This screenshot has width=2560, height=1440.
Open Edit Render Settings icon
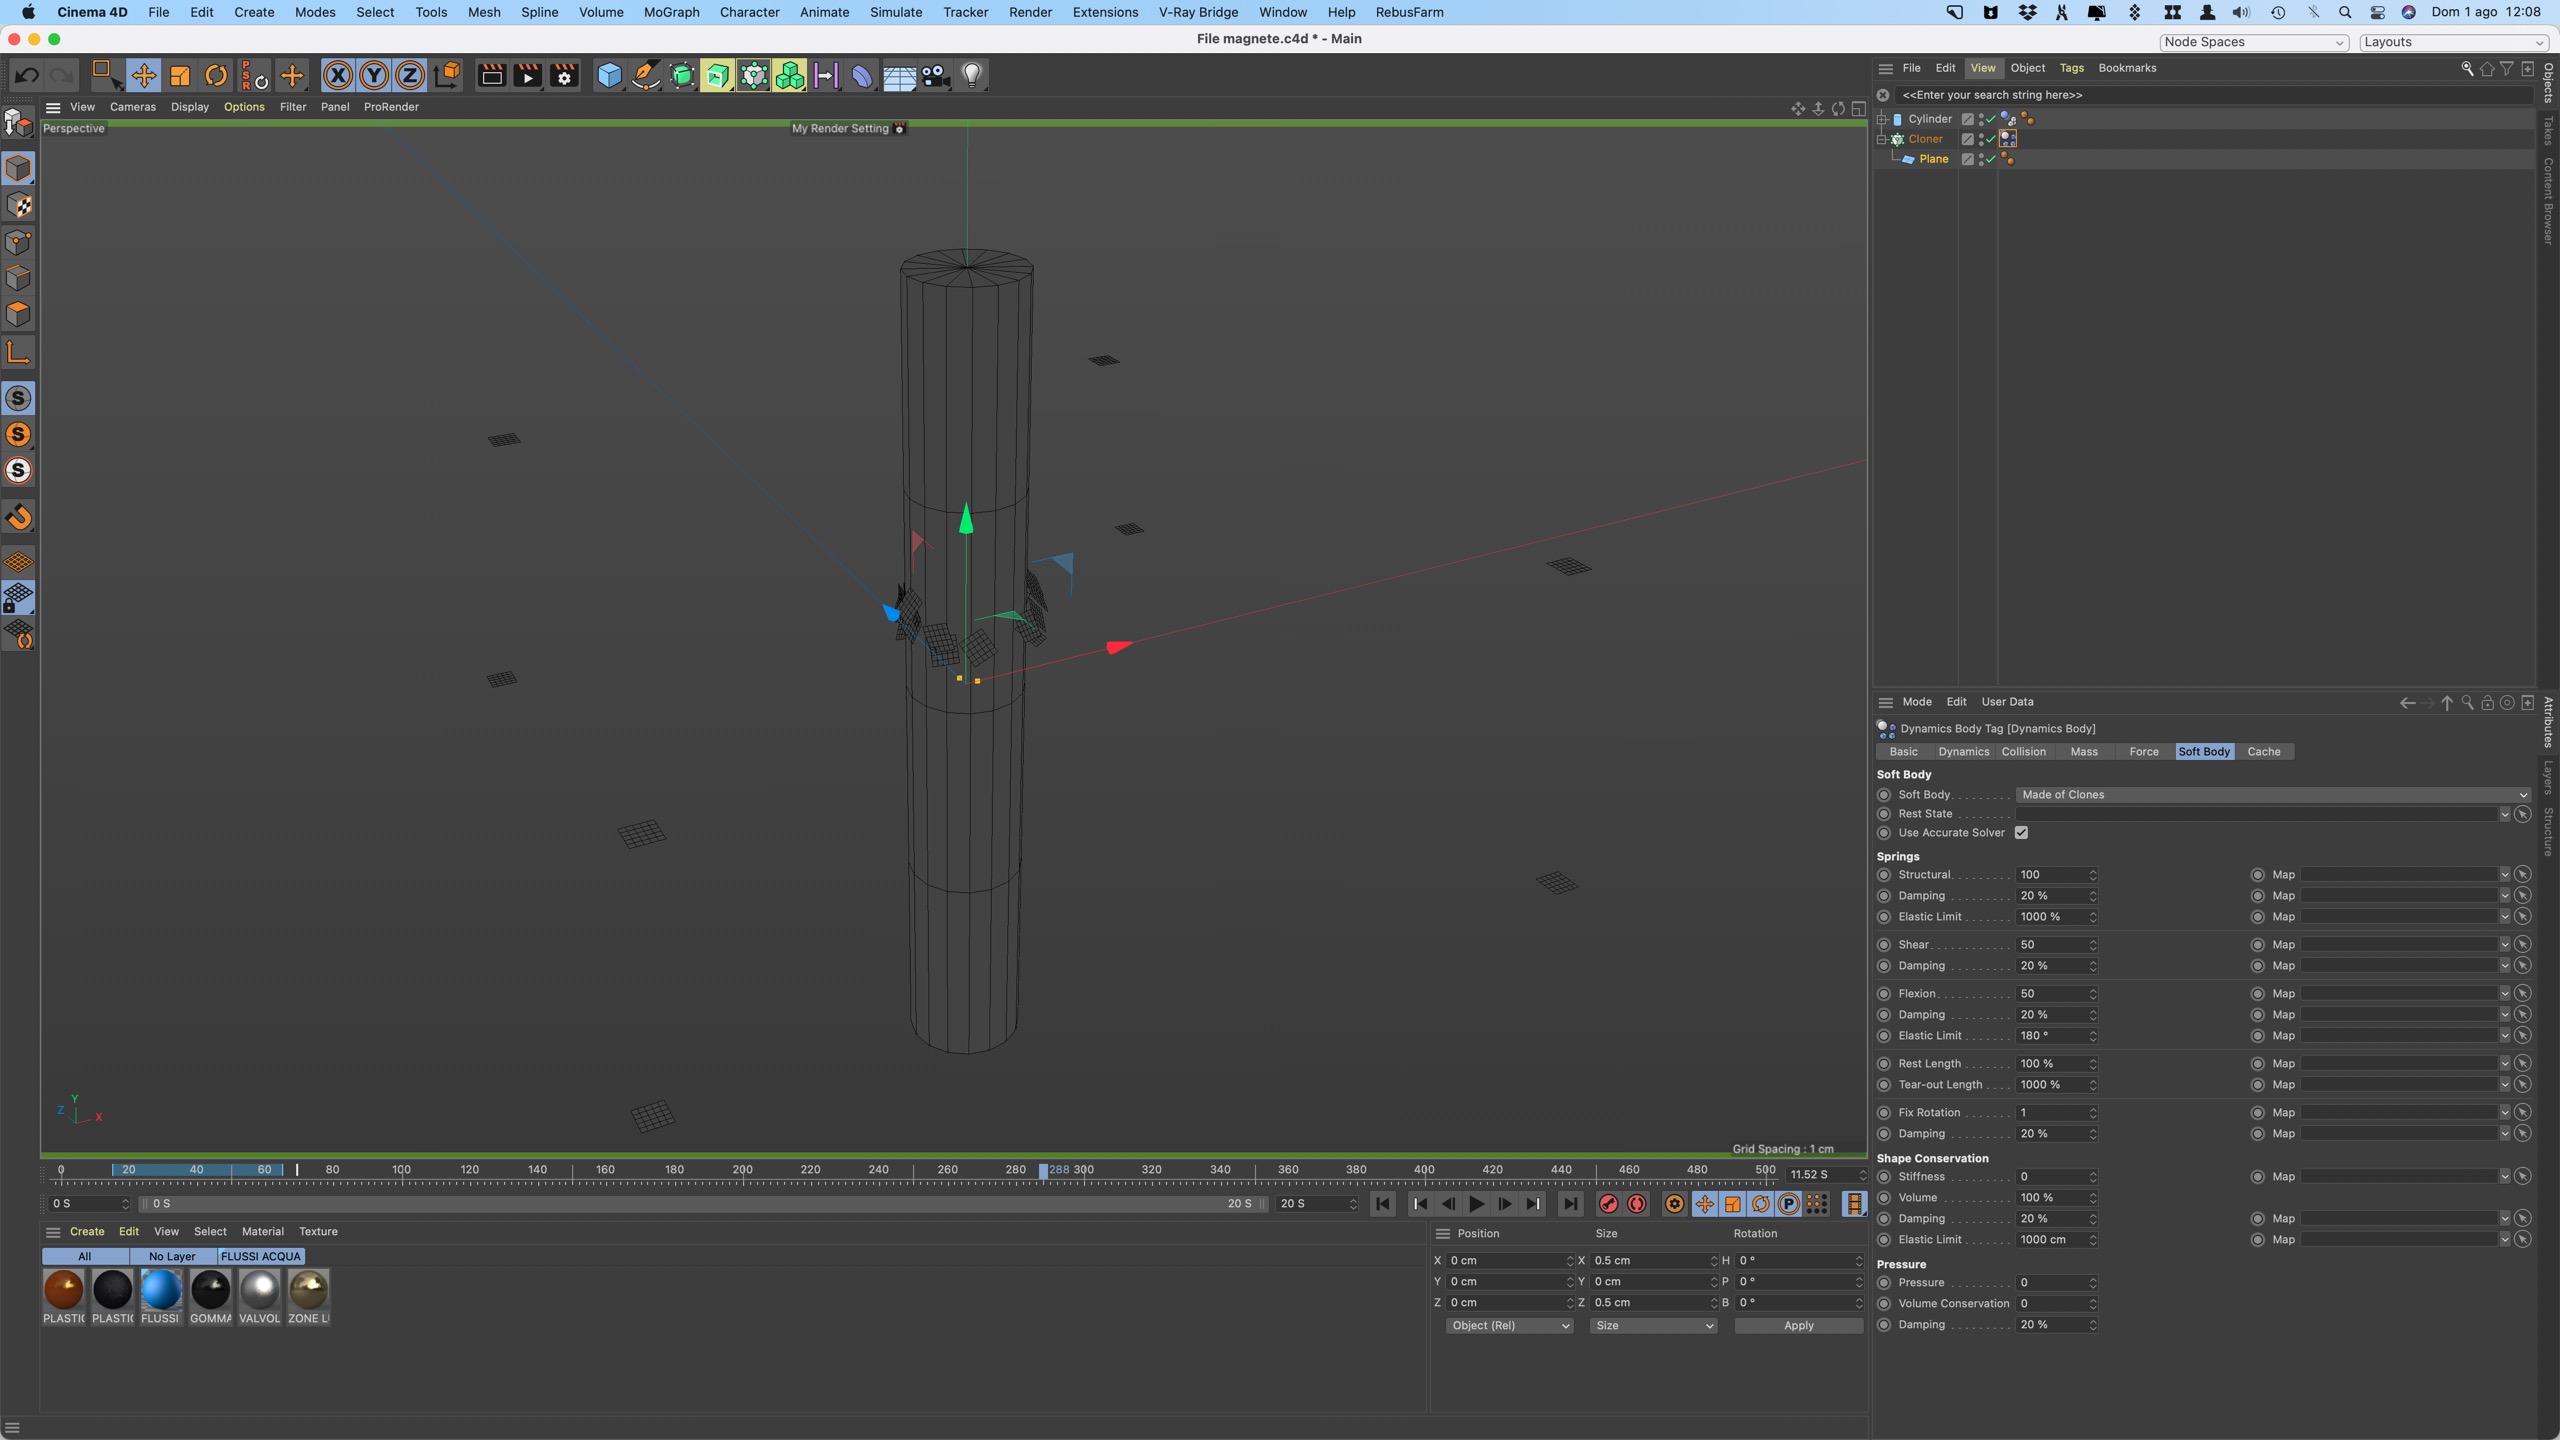pos(564,76)
